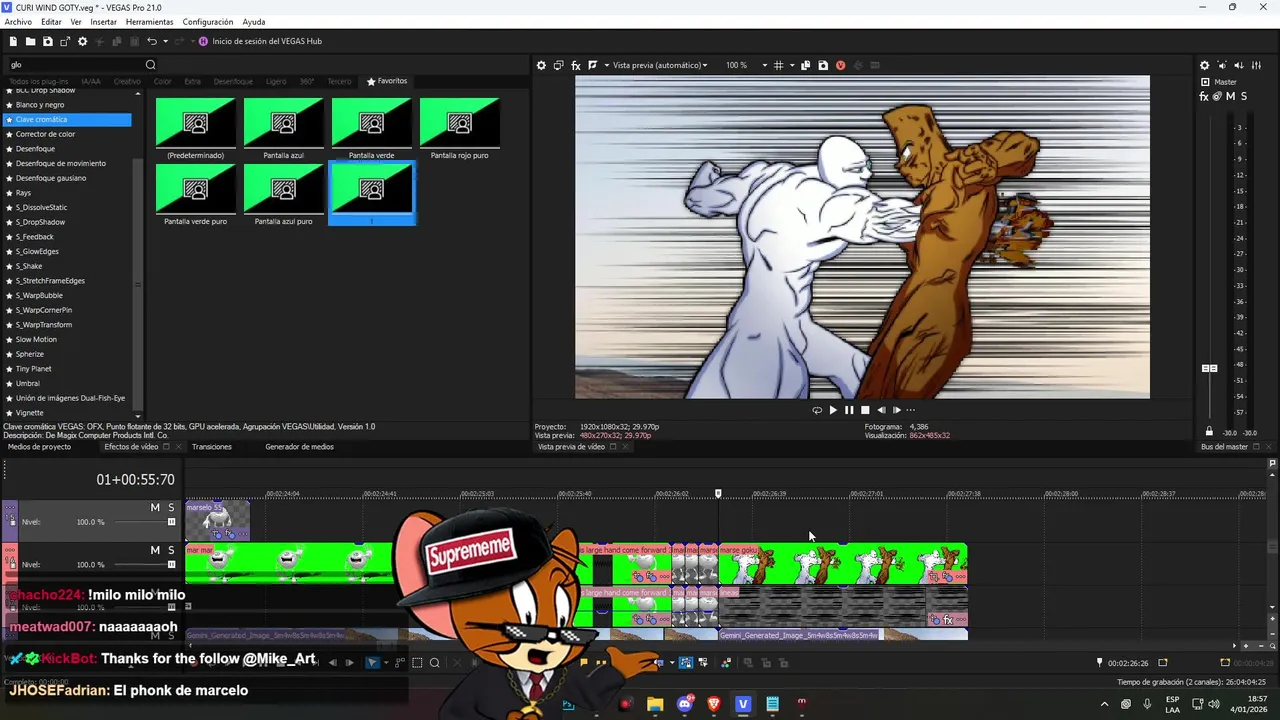Choose the Pantalla azul preset thumbnail
The height and width of the screenshot is (720, 1280).
284,128
